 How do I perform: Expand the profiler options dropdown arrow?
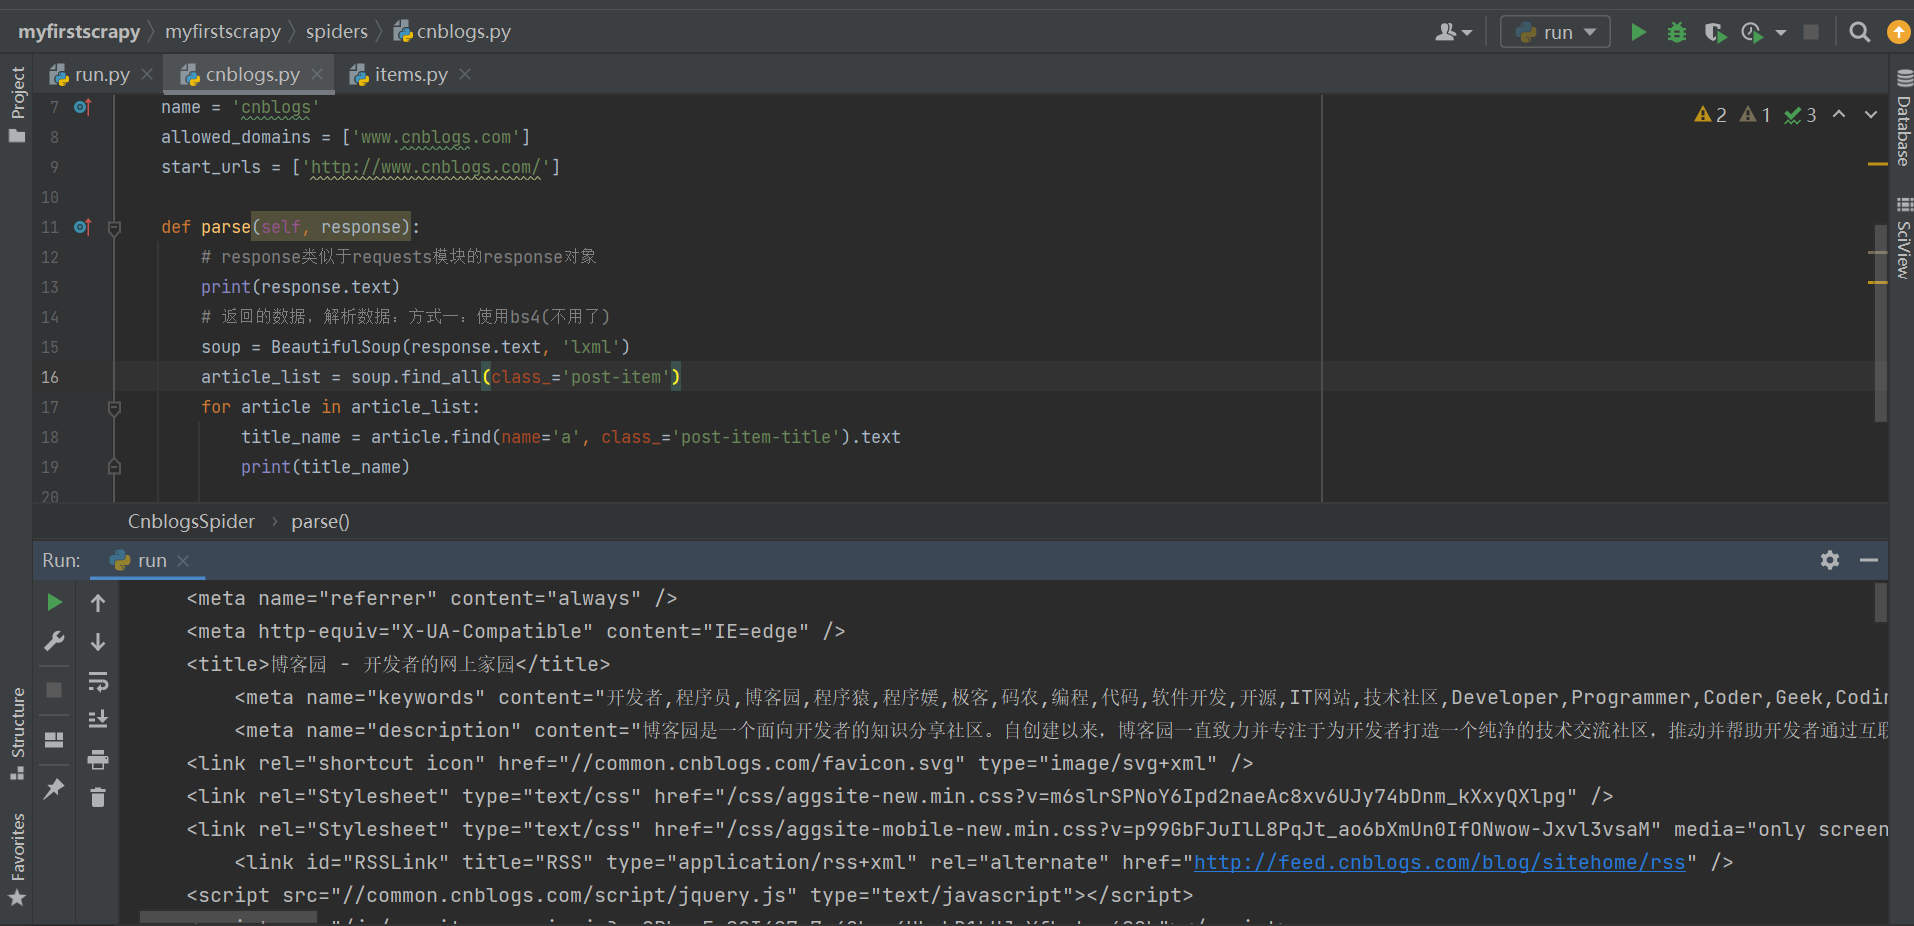pos(1781,33)
